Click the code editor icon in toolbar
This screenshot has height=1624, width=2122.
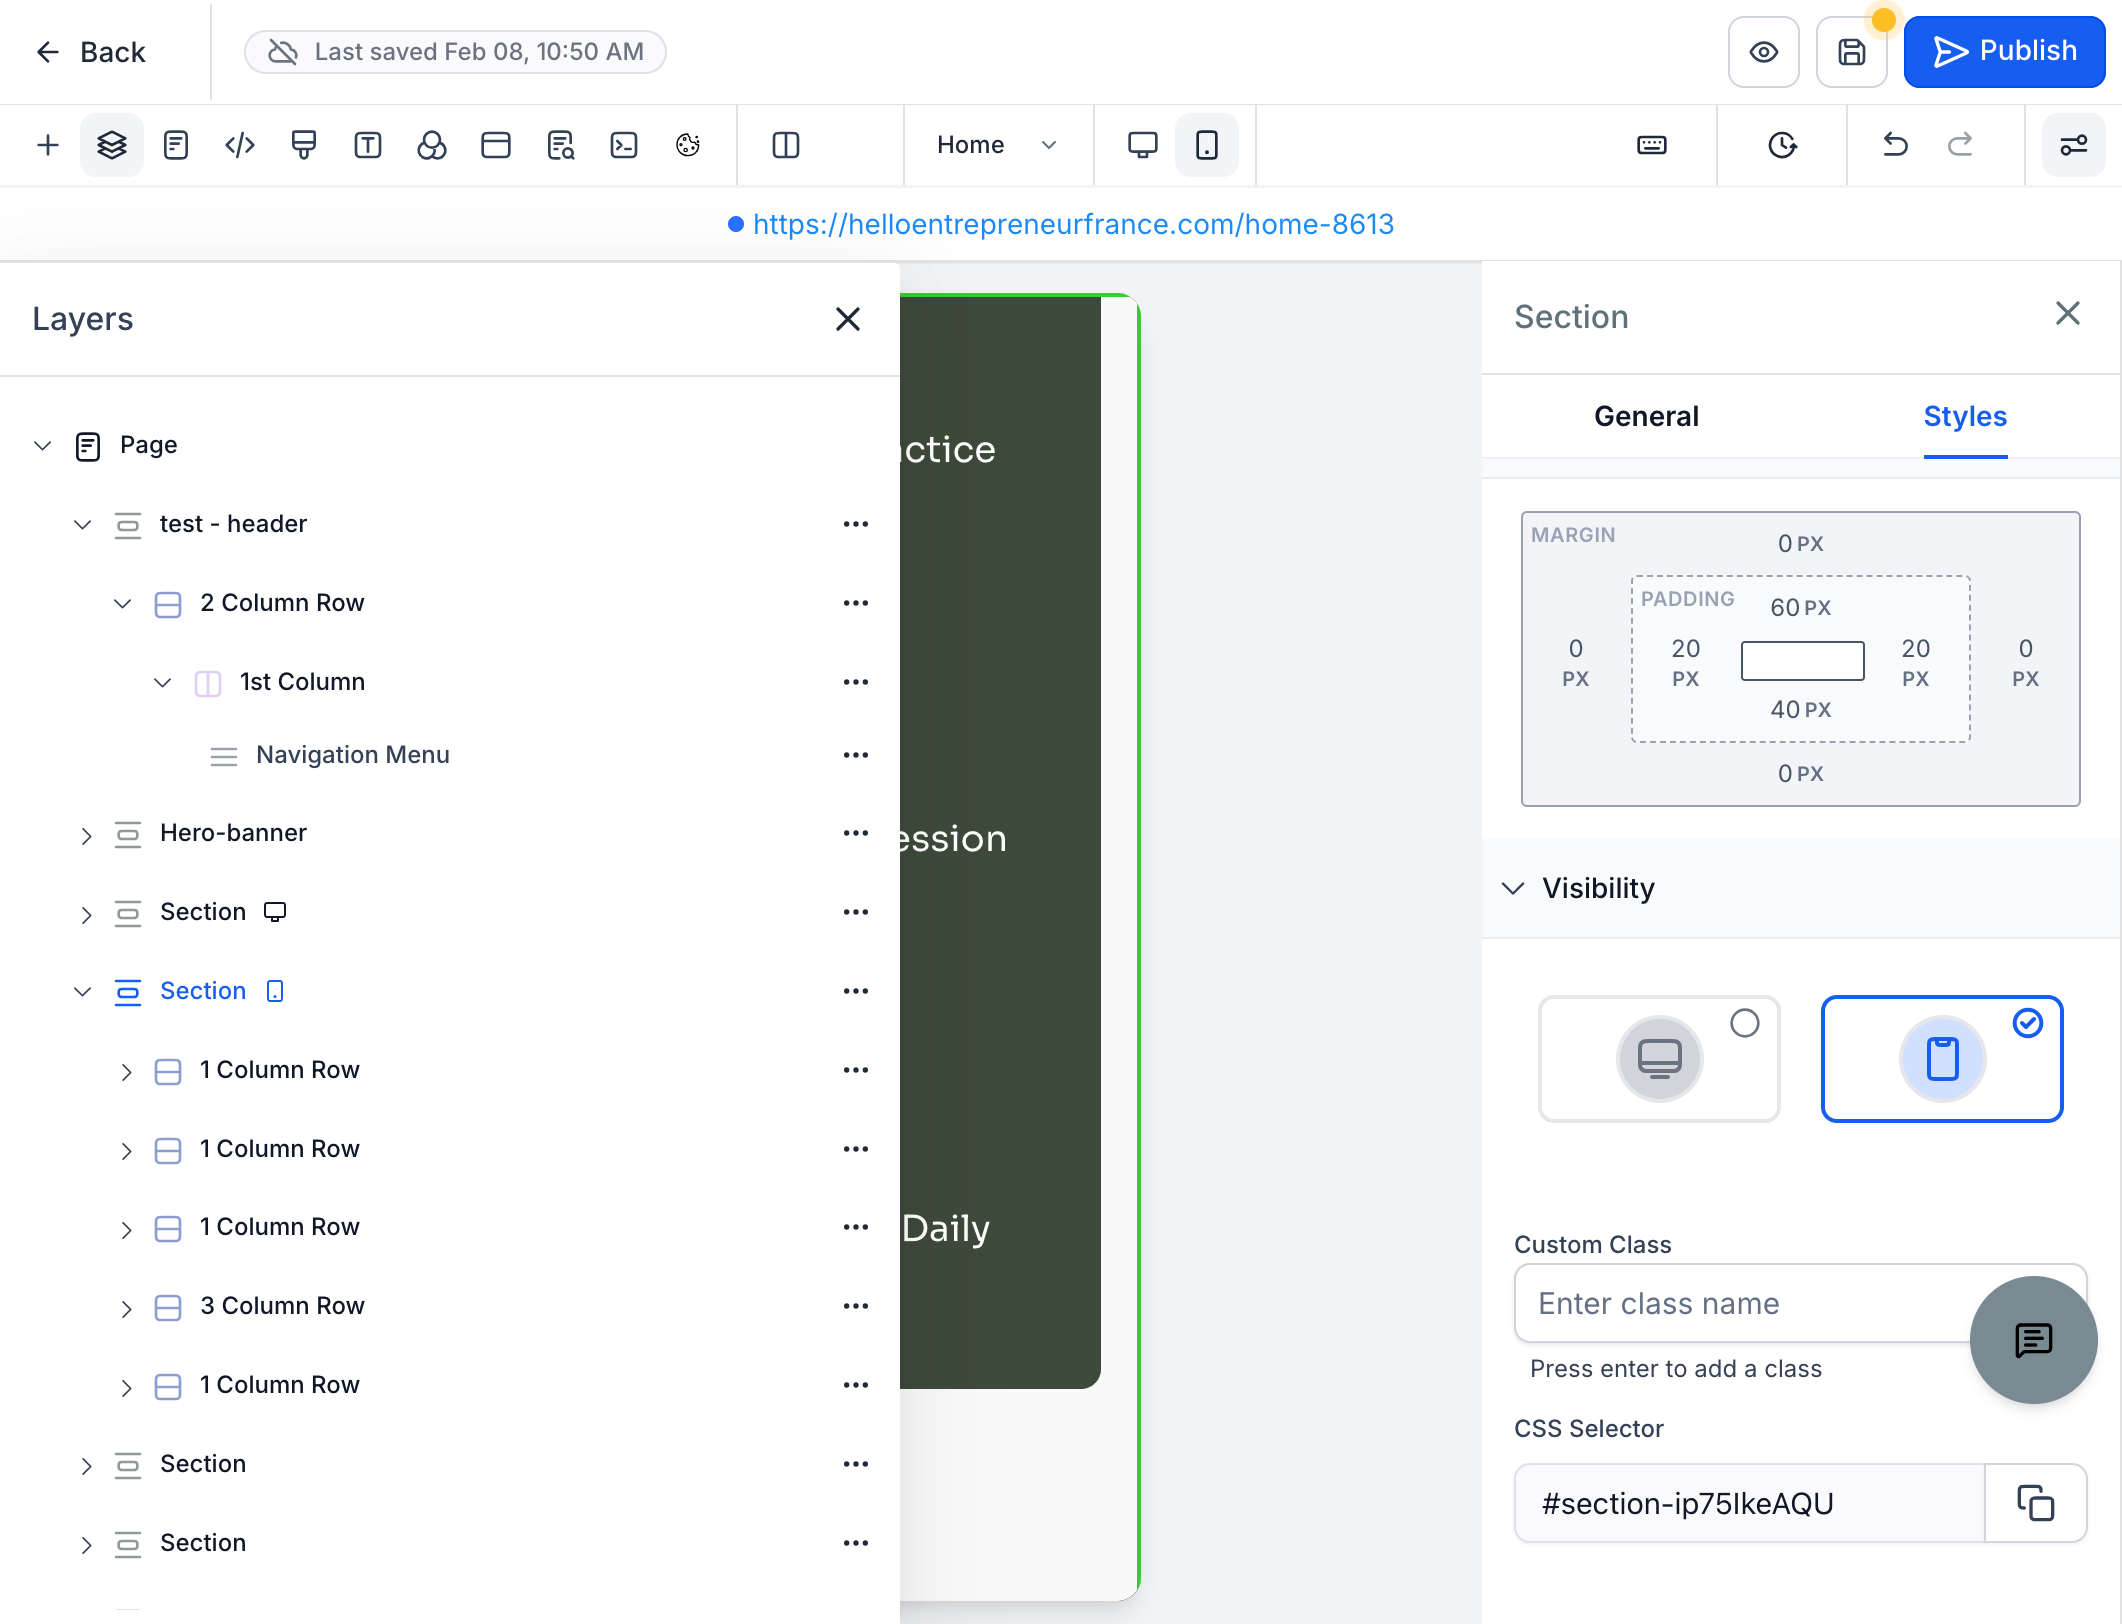click(240, 145)
